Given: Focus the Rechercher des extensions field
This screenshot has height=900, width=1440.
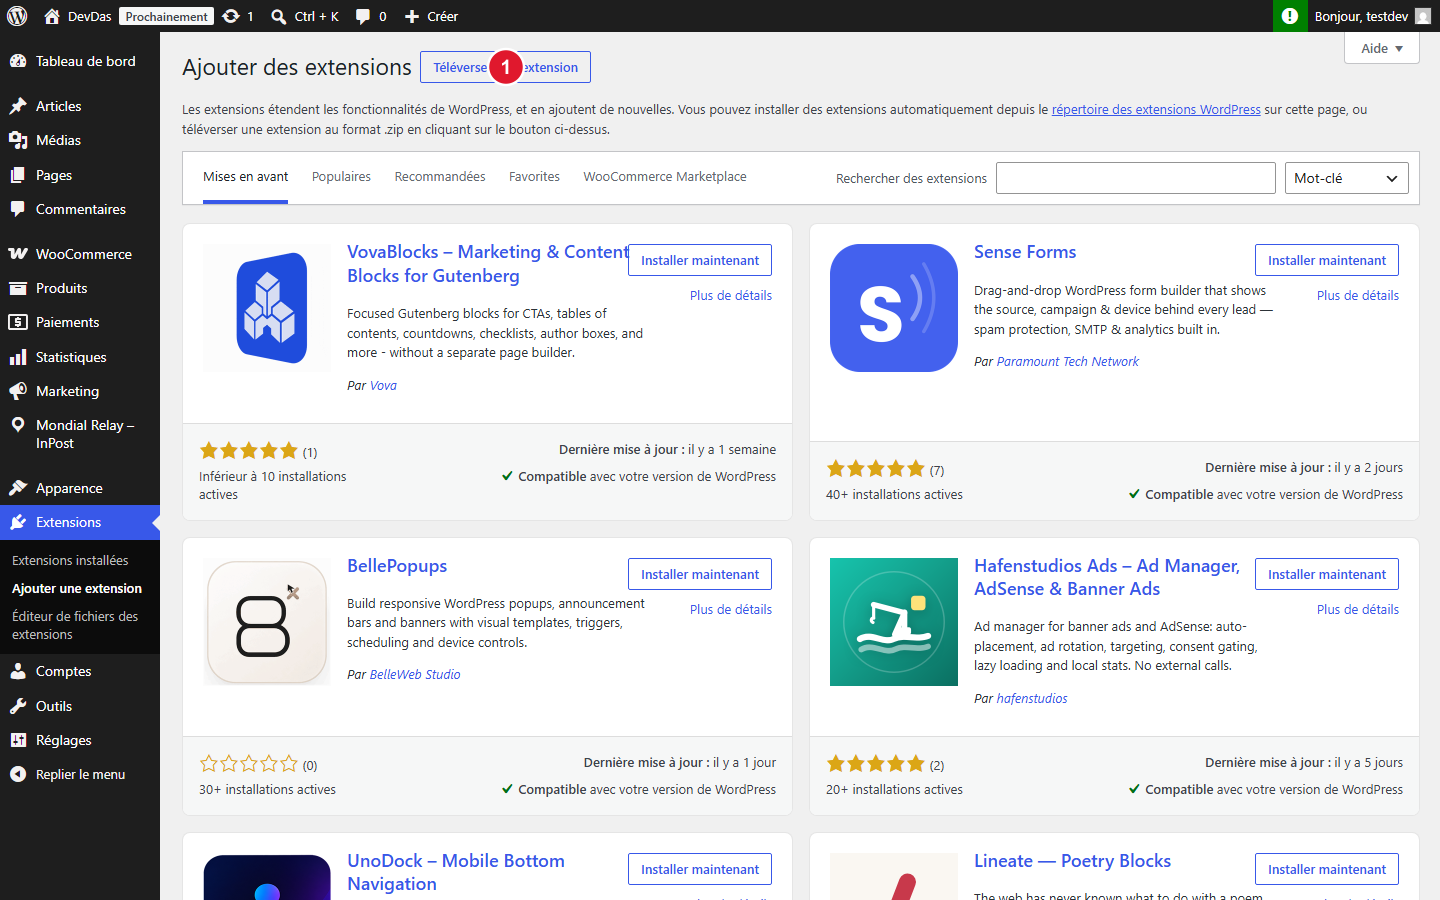Looking at the screenshot, I should 1136,178.
